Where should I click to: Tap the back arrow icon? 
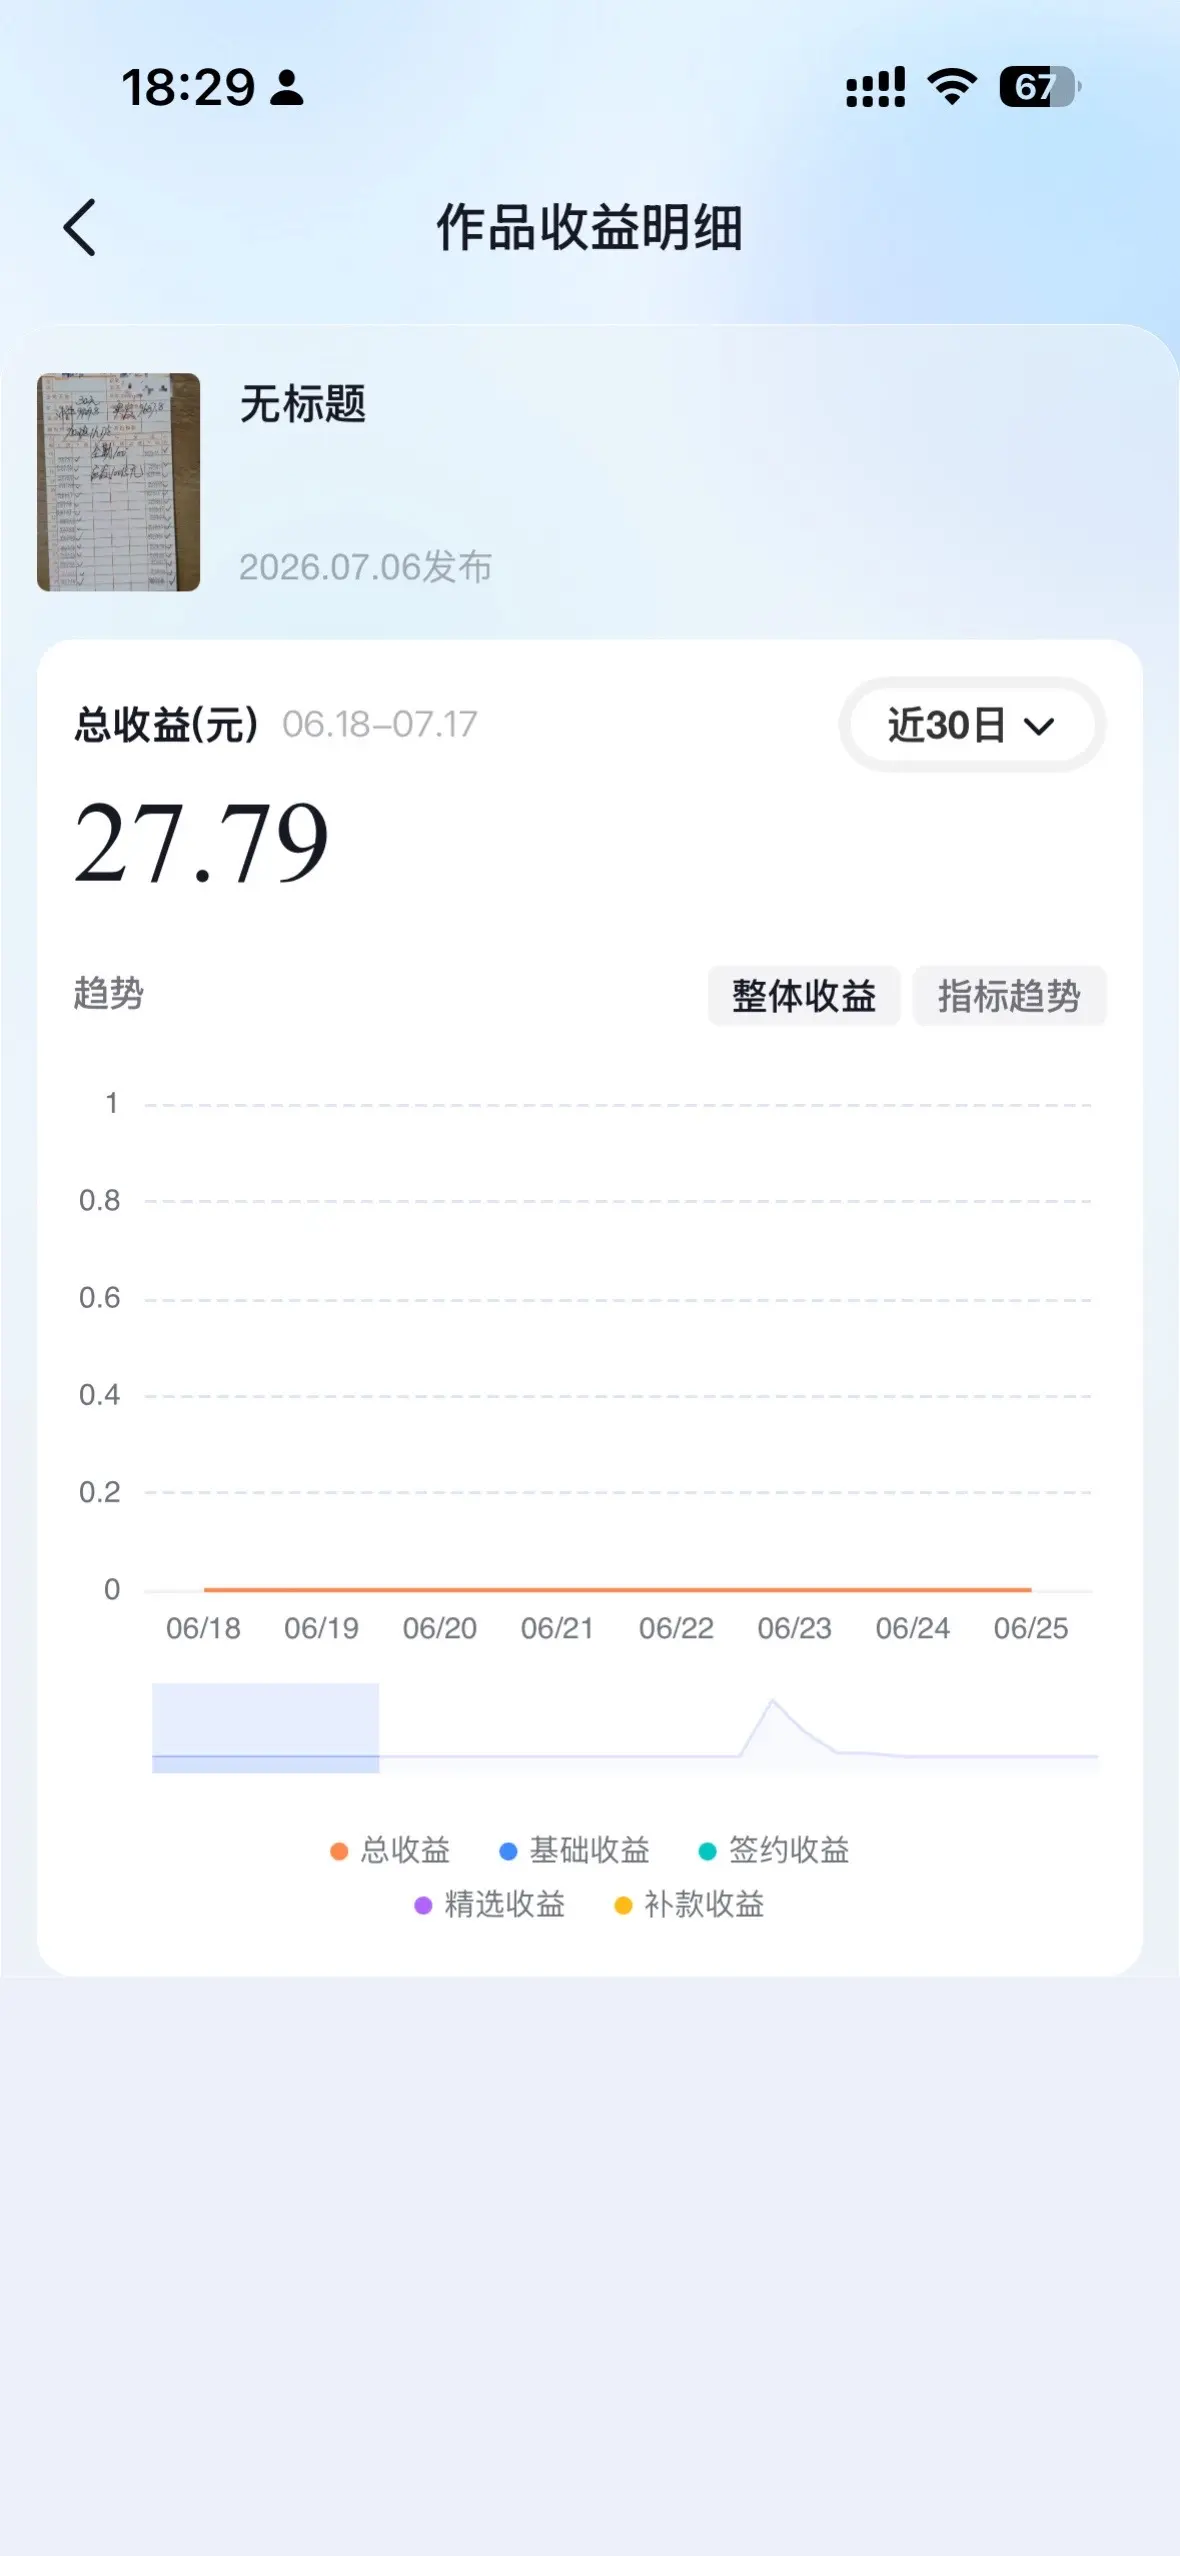[x=80, y=227]
